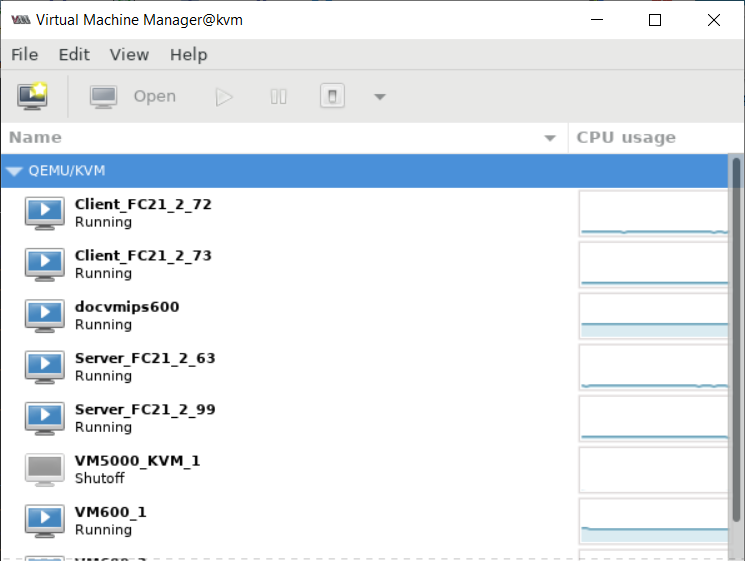Sort by the Name column header

pos(284,138)
